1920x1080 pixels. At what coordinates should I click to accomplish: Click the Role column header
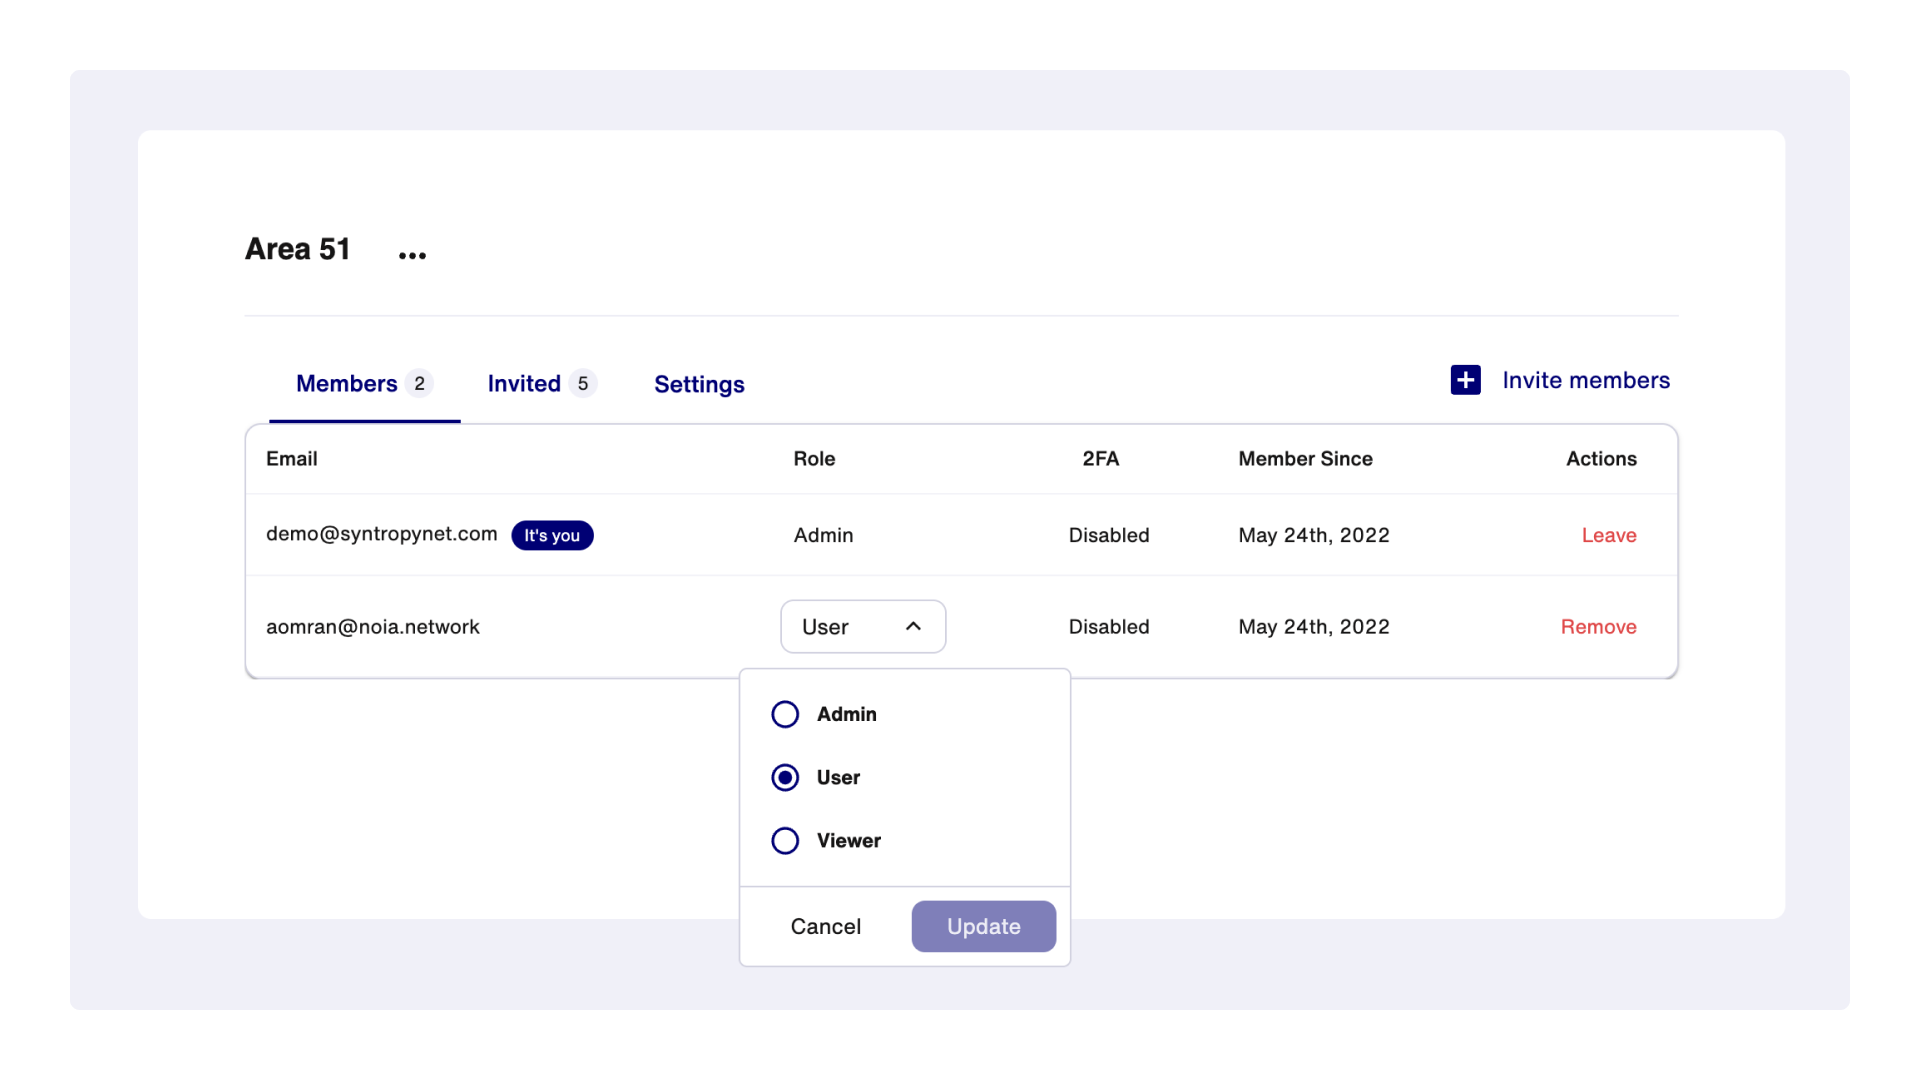tap(814, 459)
